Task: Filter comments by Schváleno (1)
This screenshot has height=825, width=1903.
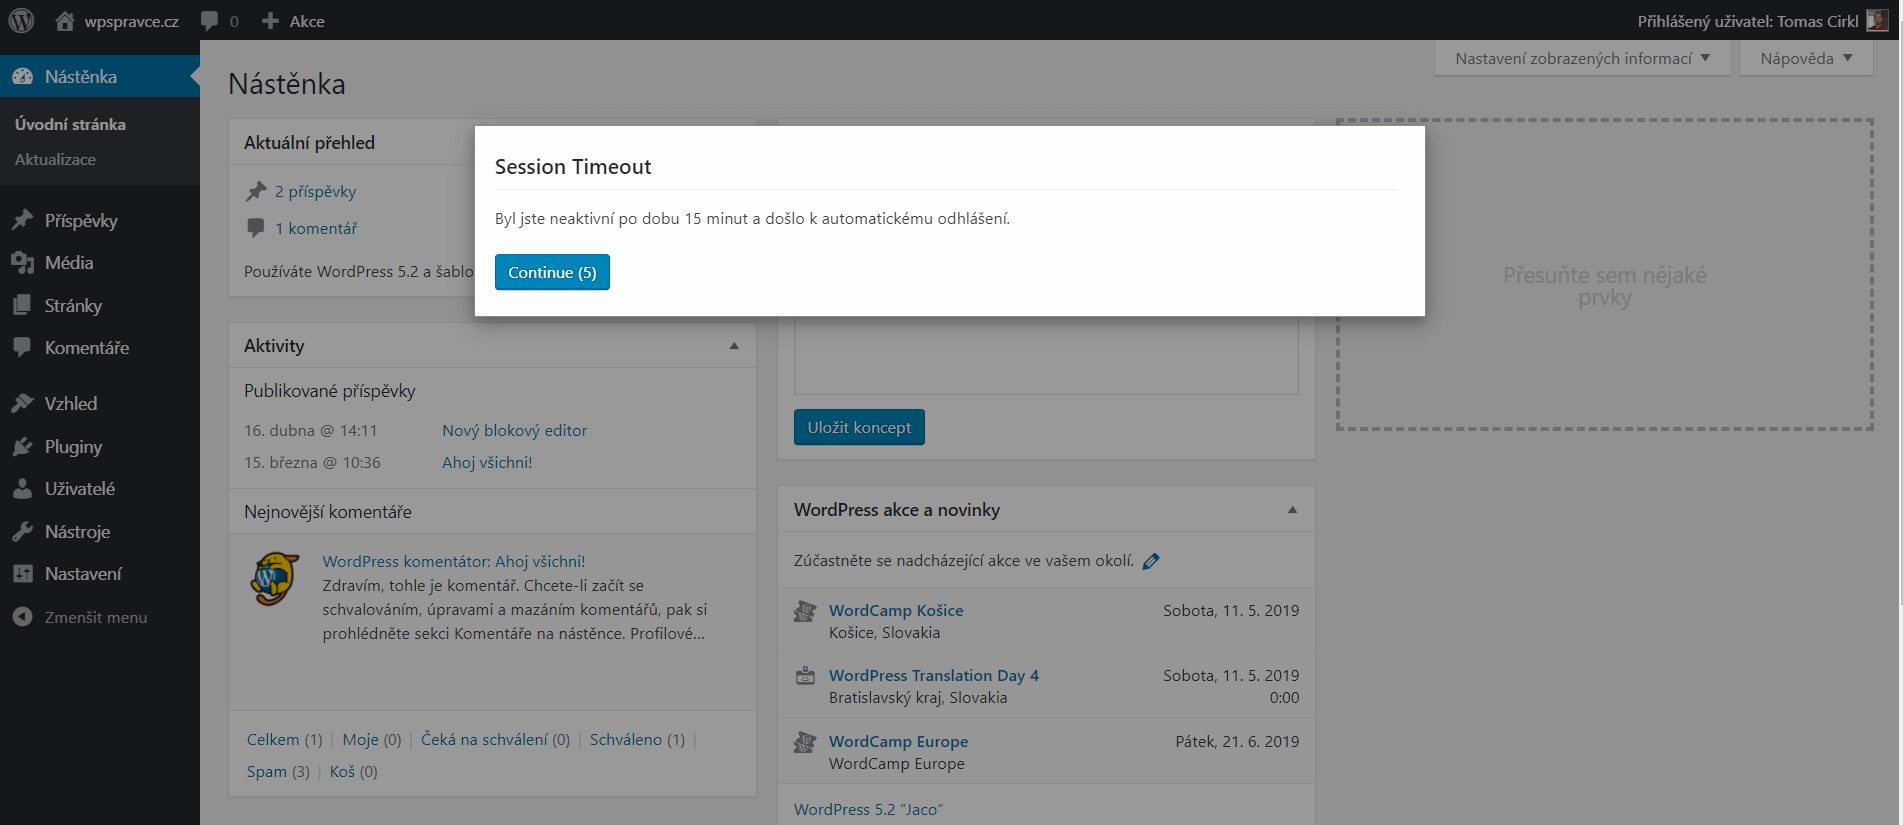Action: tap(637, 739)
